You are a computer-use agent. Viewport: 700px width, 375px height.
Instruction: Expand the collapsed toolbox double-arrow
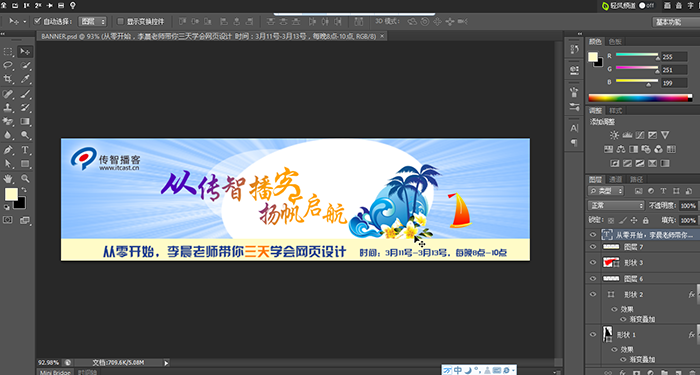pos(2,33)
